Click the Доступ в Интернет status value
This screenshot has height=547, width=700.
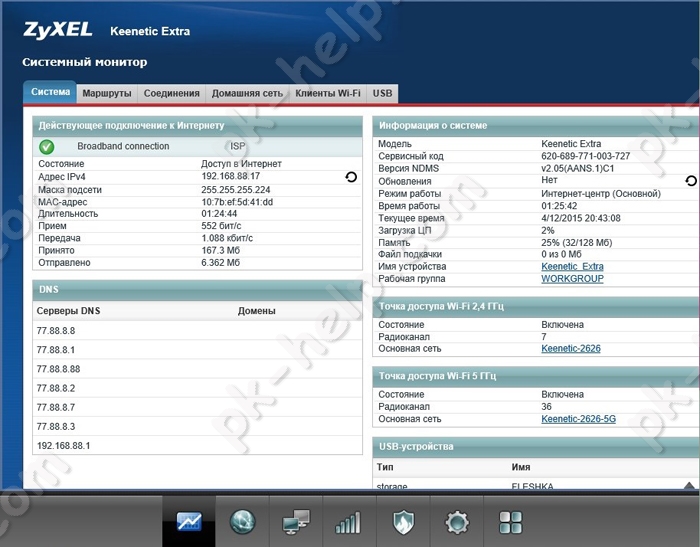click(x=241, y=164)
